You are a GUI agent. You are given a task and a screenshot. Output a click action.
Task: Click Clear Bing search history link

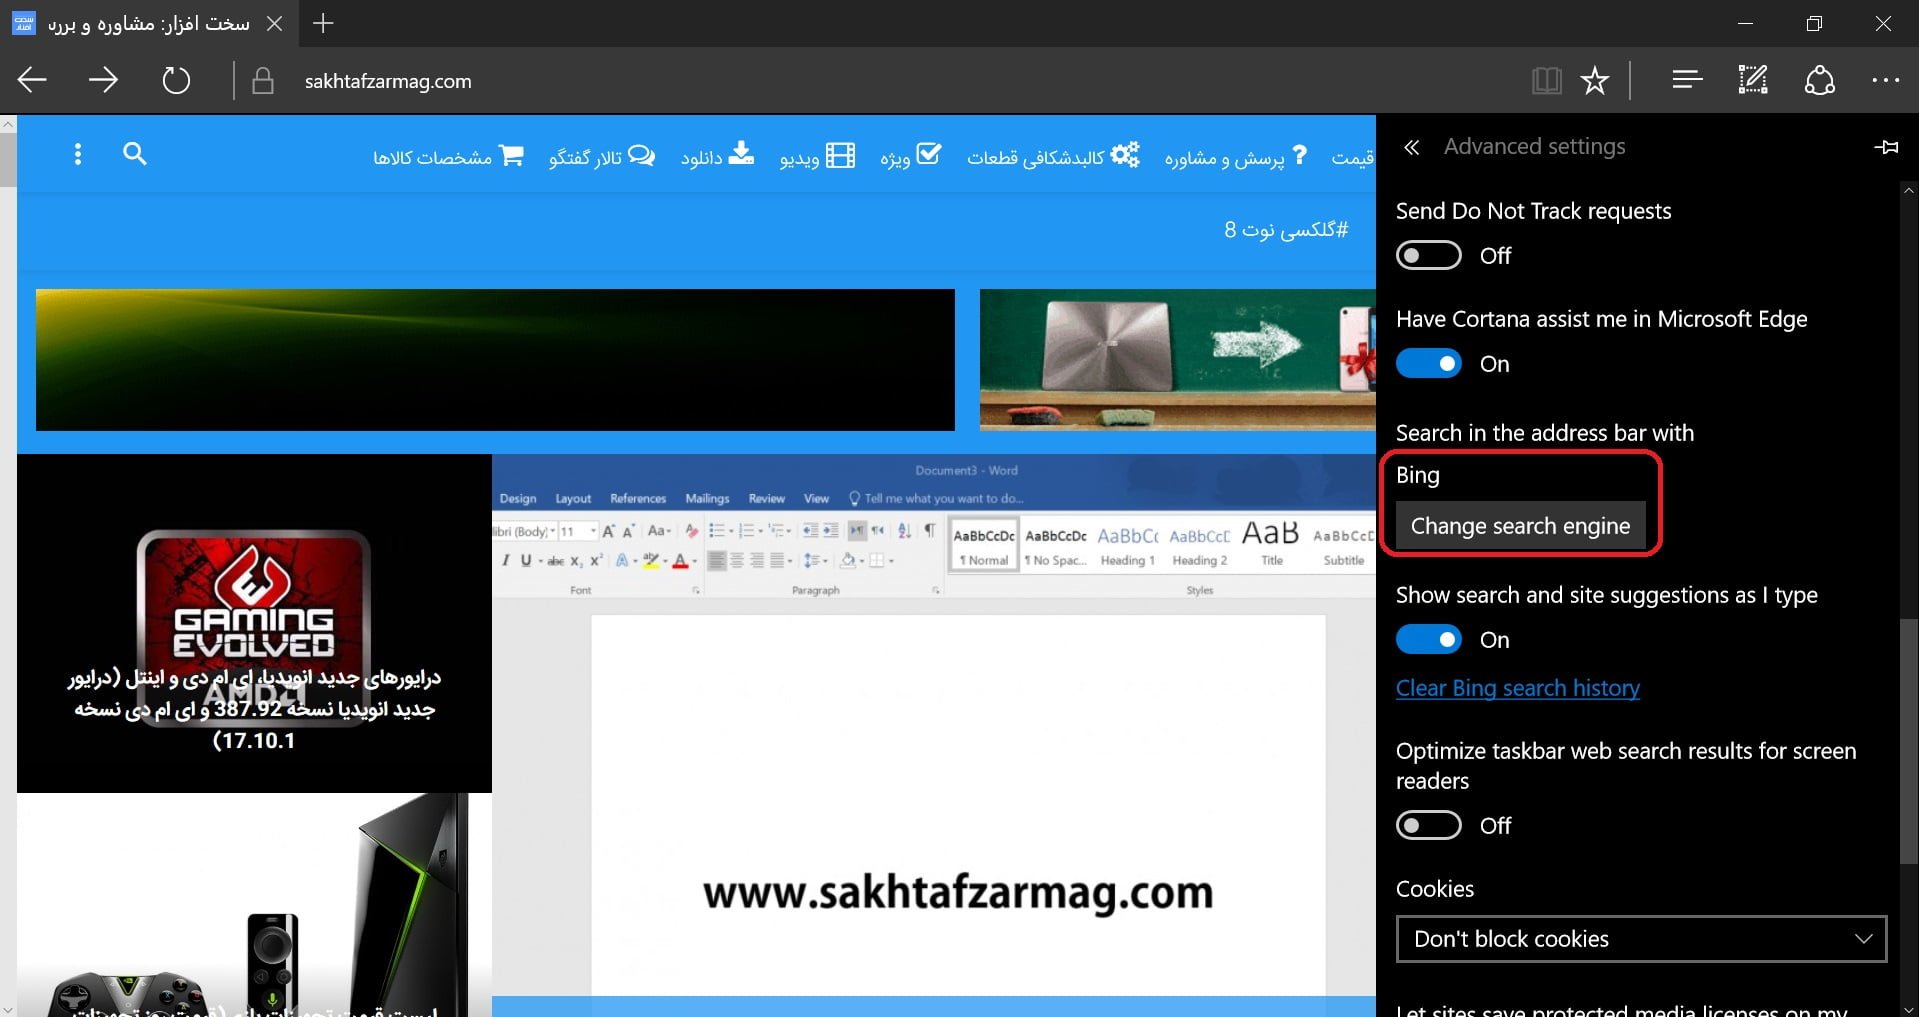[1517, 688]
